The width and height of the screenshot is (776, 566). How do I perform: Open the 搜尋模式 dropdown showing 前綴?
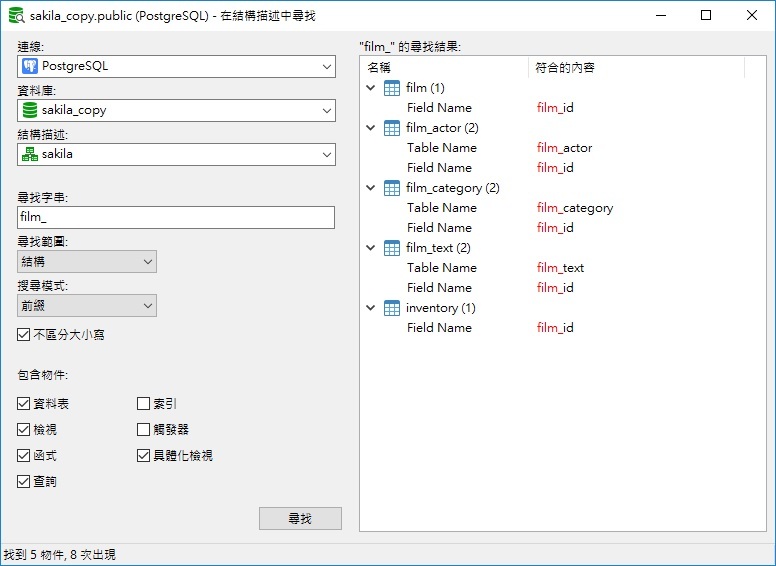87,306
